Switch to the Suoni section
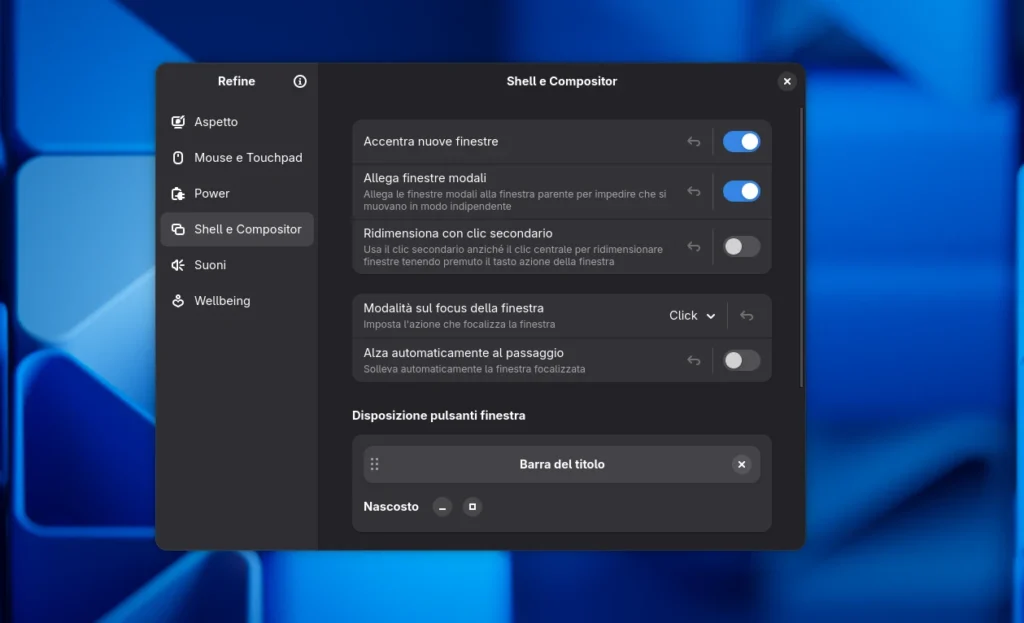Screen dimensions: 1024x623 pos(210,265)
